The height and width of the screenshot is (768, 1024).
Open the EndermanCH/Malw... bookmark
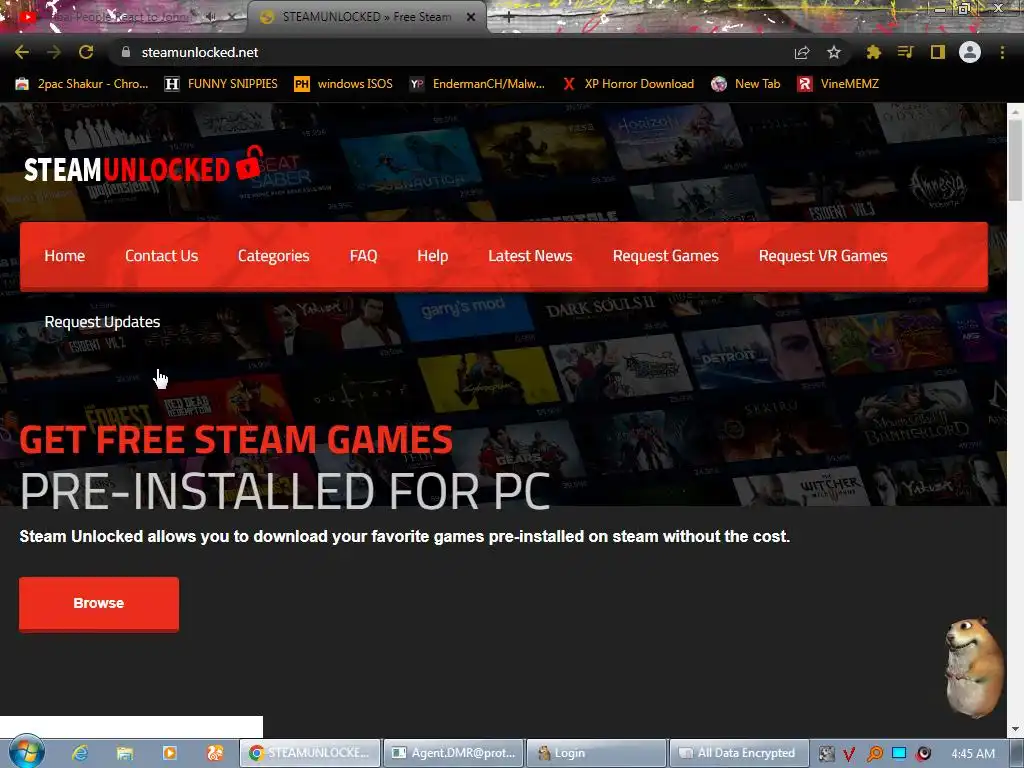(477, 84)
